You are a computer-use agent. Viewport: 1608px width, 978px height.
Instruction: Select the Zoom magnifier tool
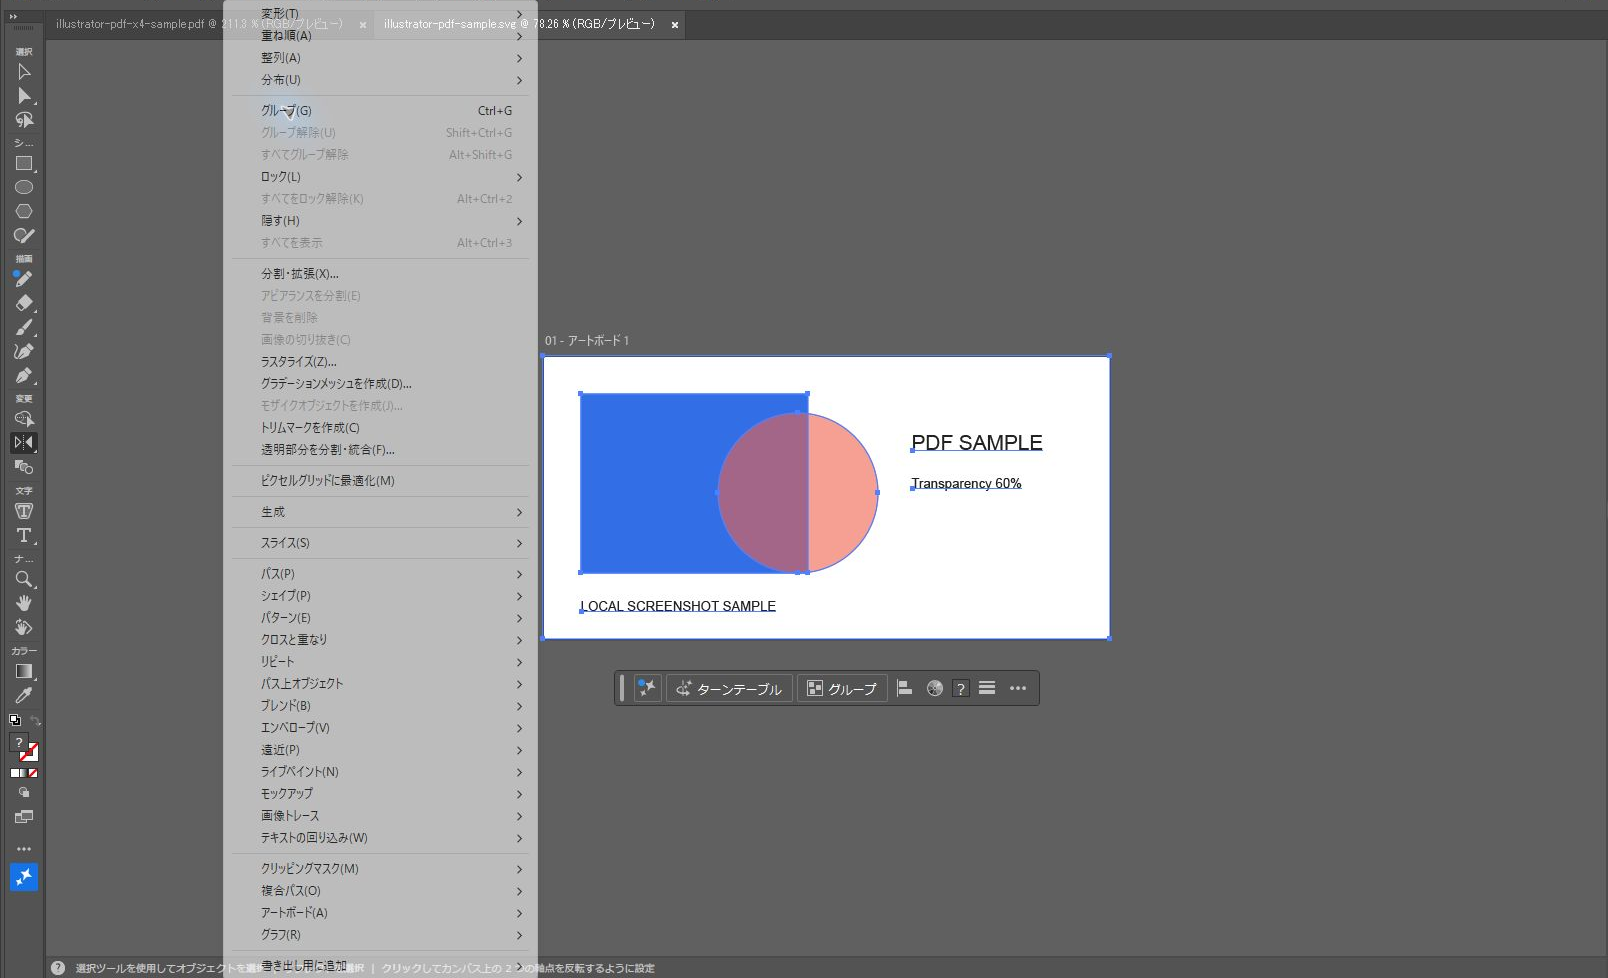tap(24, 579)
